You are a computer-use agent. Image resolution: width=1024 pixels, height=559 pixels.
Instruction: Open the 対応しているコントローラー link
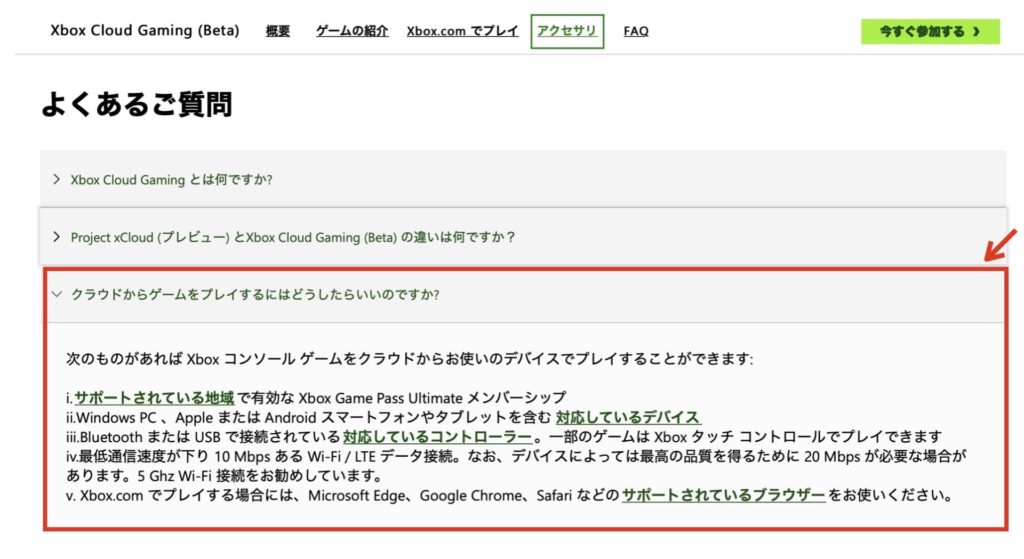pos(436,436)
